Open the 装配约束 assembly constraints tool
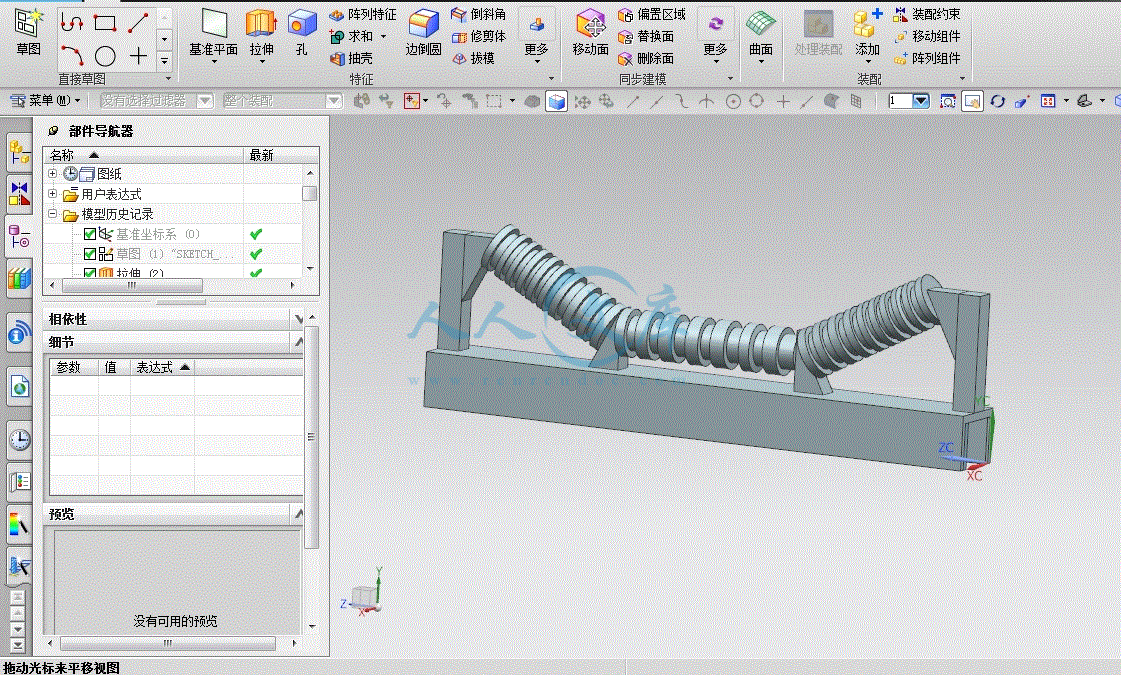This screenshot has width=1121, height=675. pos(927,14)
